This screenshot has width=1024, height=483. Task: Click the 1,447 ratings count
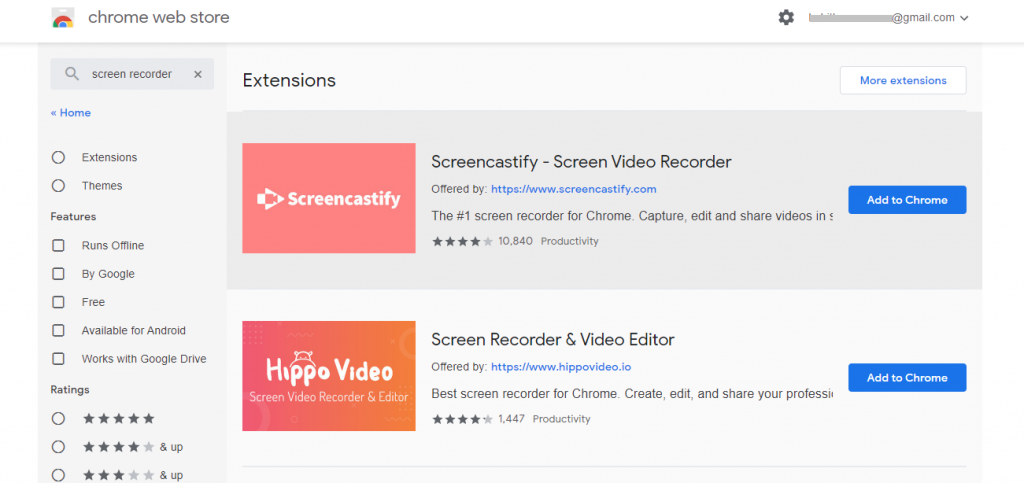(x=511, y=419)
